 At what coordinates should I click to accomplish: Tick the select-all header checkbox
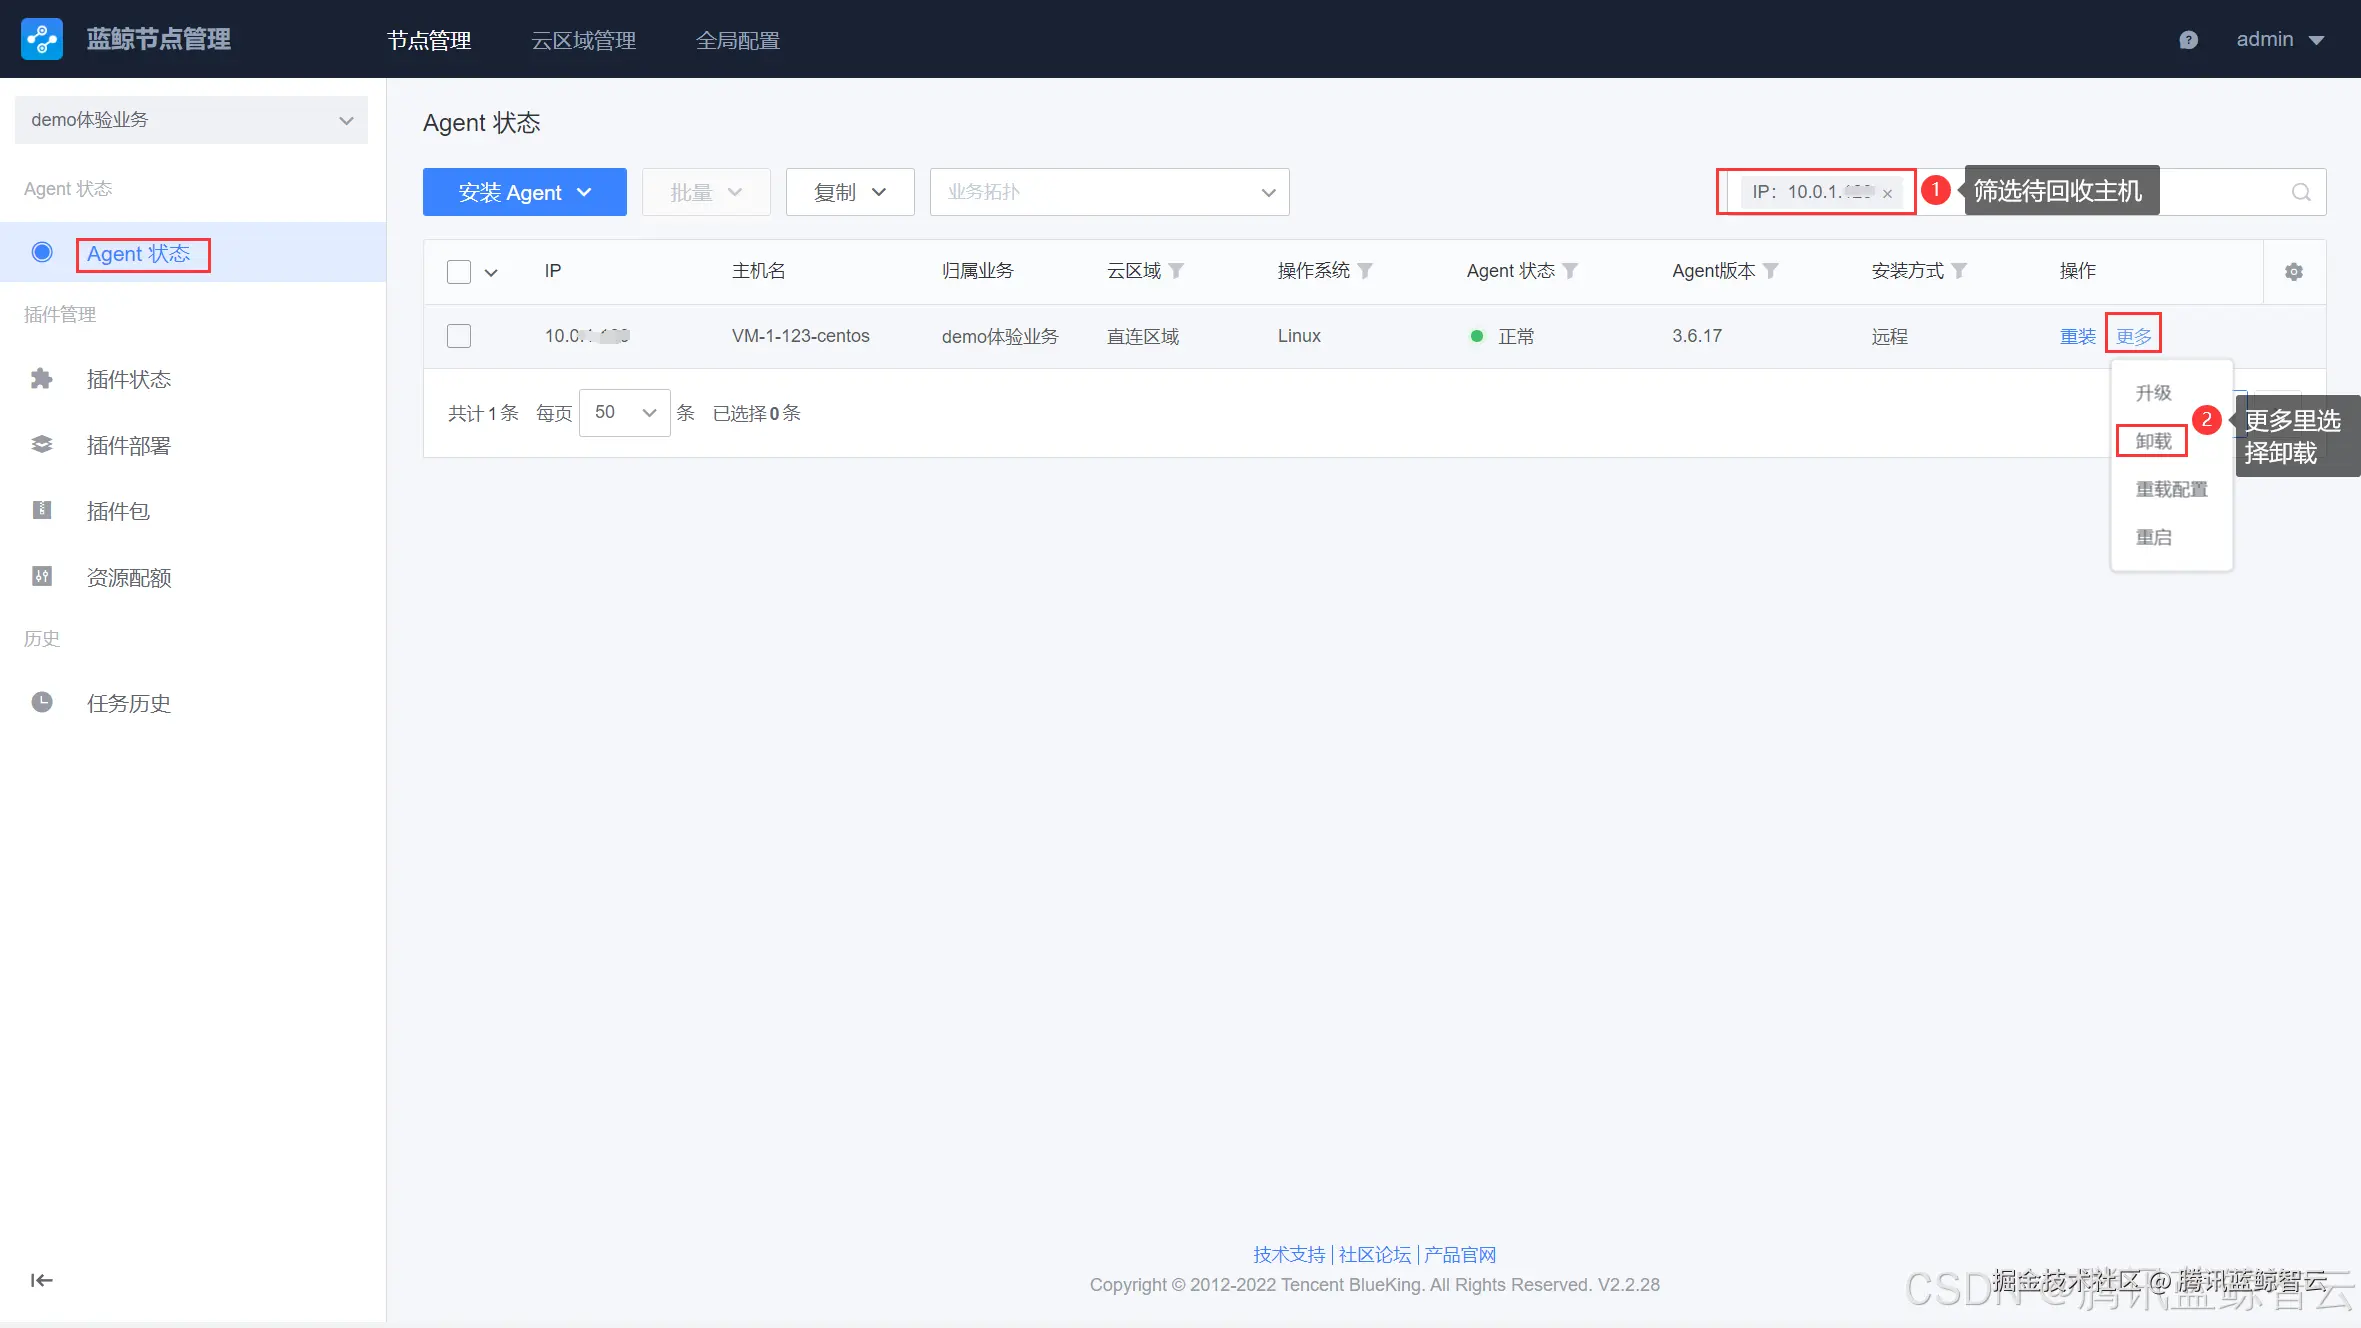[459, 272]
